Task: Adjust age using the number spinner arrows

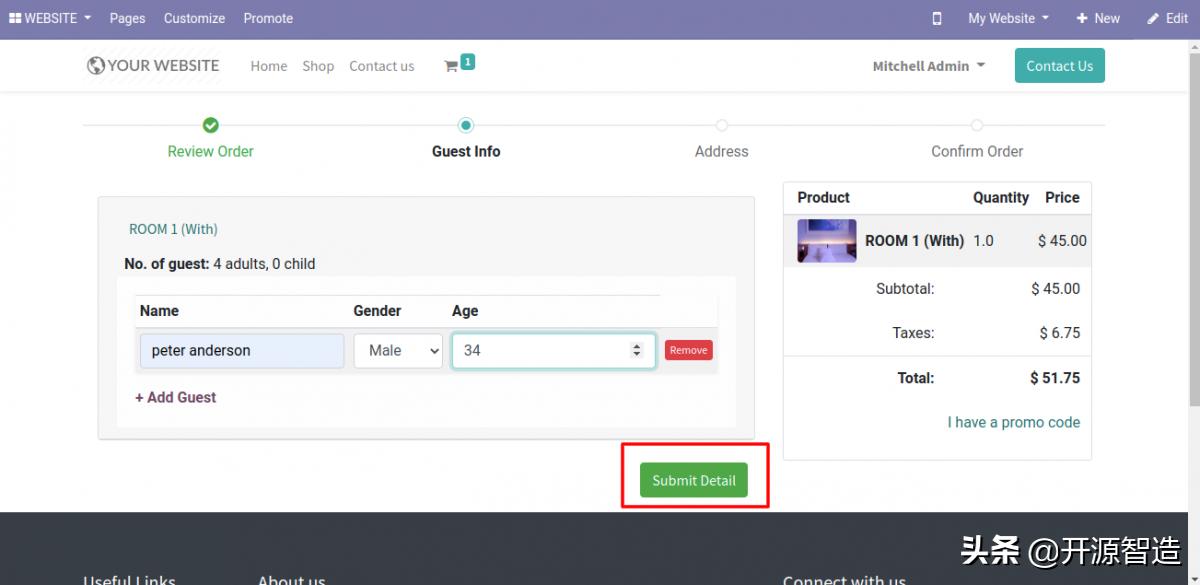Action: tap(636, 351)
